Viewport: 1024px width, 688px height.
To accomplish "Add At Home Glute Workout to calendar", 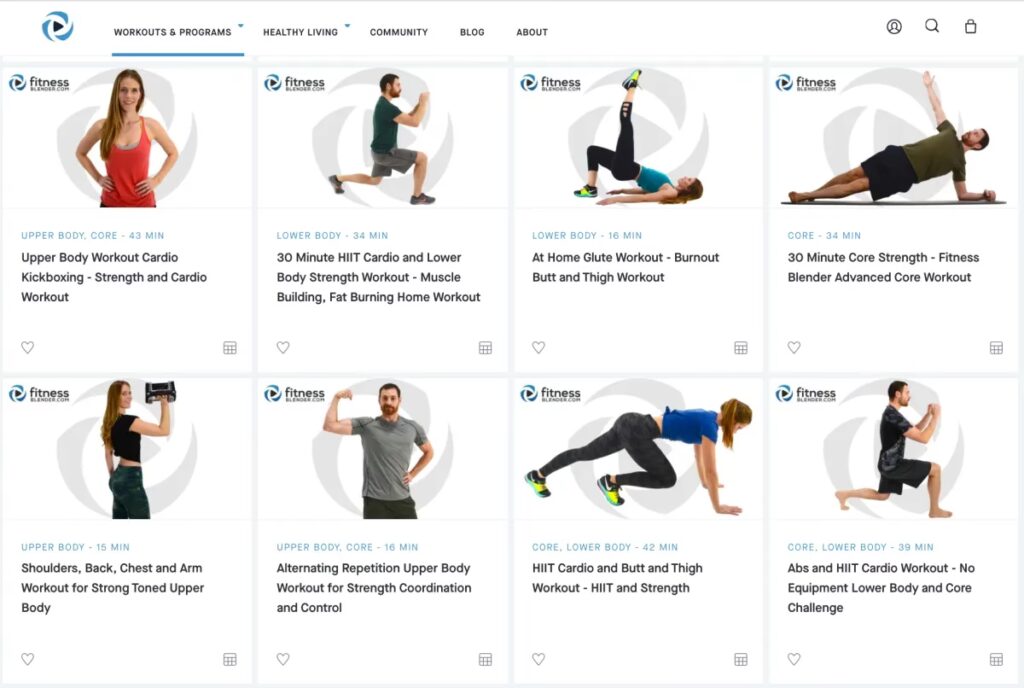I will (x=741, y=348).
